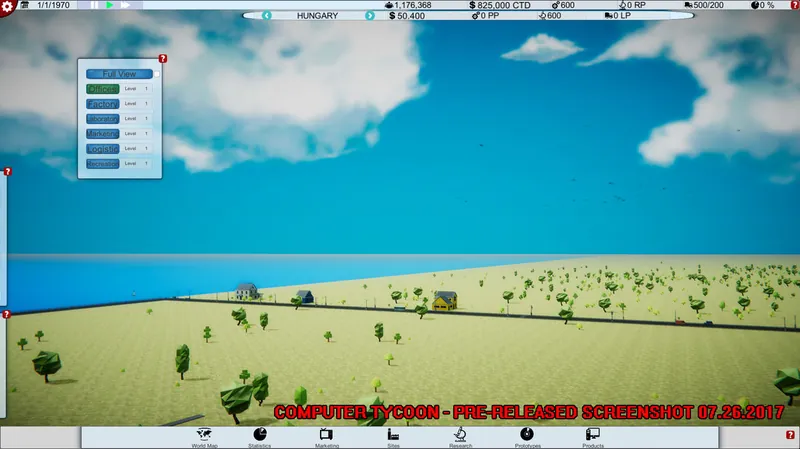This screenshot has width=800, height=449.
Task: Click the HUNGARY country name
Action: pyautogui.click(x=317, y=16)
